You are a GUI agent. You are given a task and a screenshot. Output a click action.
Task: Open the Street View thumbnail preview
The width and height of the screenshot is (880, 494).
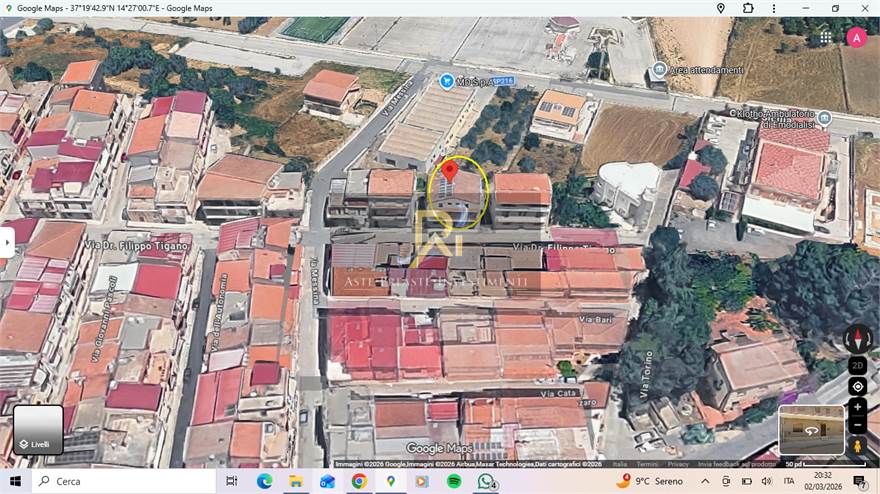[811, 430]
